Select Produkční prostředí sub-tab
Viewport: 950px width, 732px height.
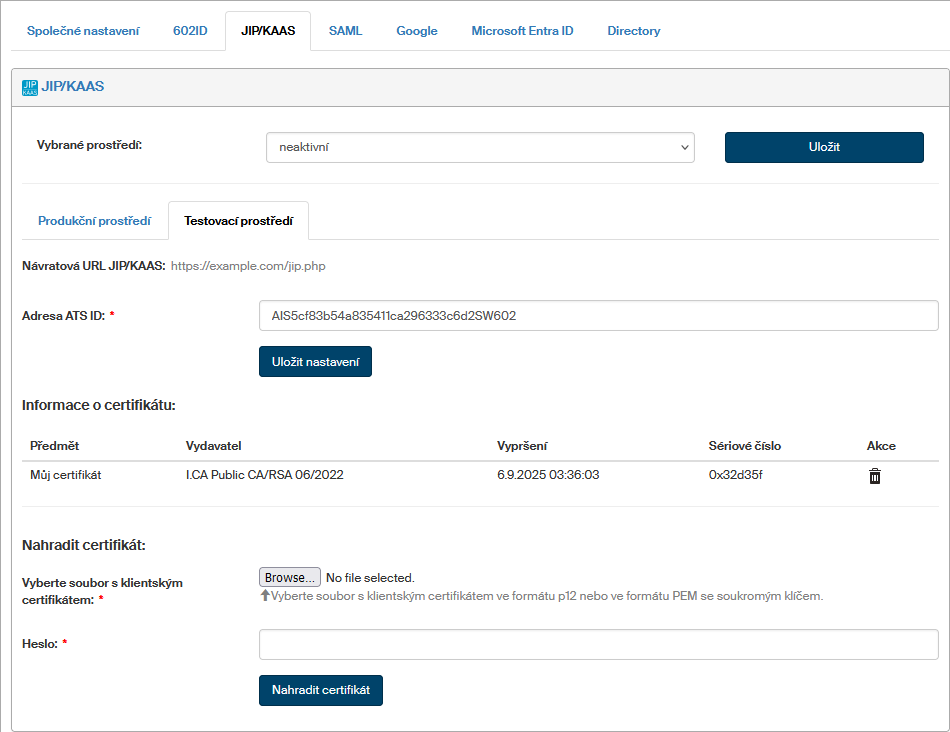click(x=94, y=221)
